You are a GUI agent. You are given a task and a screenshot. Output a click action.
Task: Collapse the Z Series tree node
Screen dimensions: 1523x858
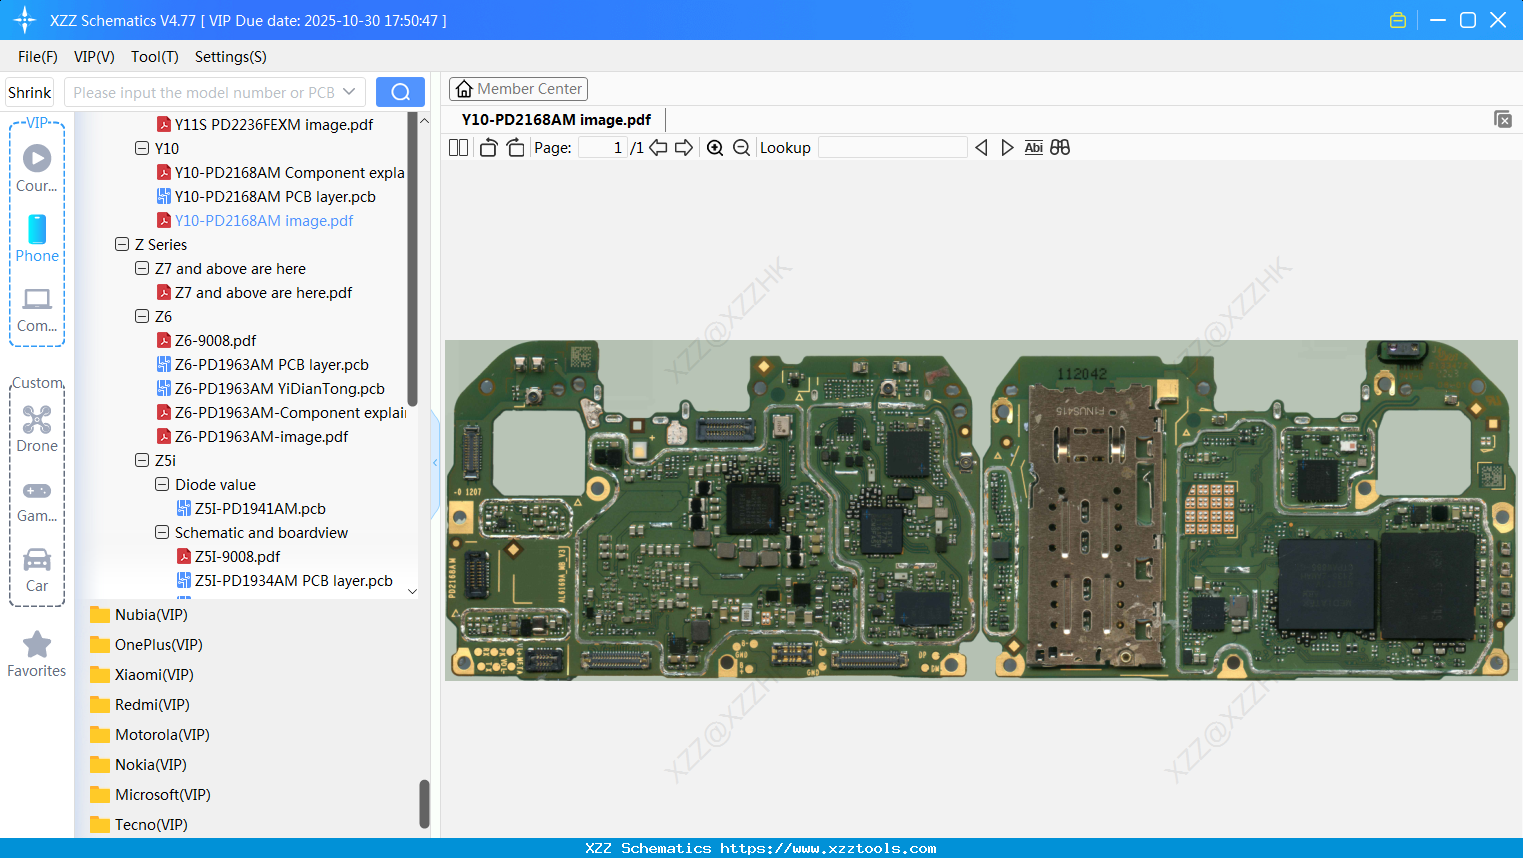coord(122,245)
